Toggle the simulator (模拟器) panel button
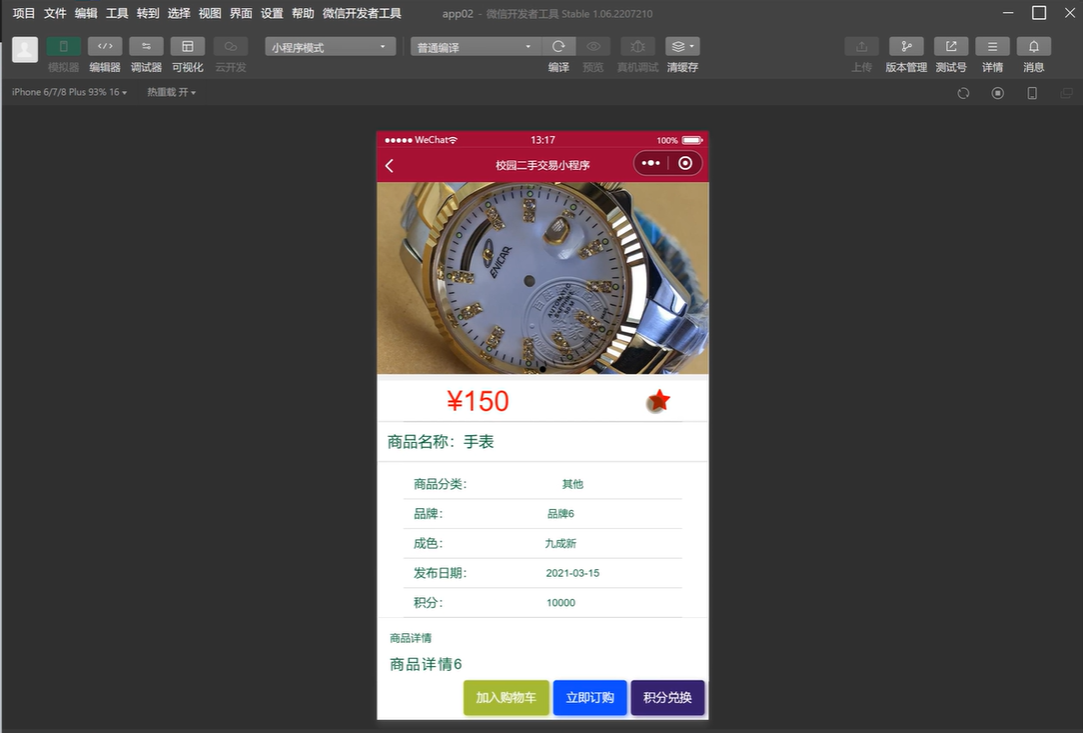Image resolution: width=1083 pixels, height=733 pixels. pyautogui.click(x=63, y=47)
